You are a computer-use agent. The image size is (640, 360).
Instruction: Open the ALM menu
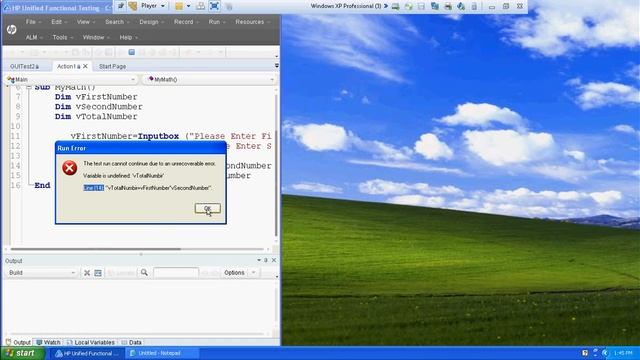point(33,38)
